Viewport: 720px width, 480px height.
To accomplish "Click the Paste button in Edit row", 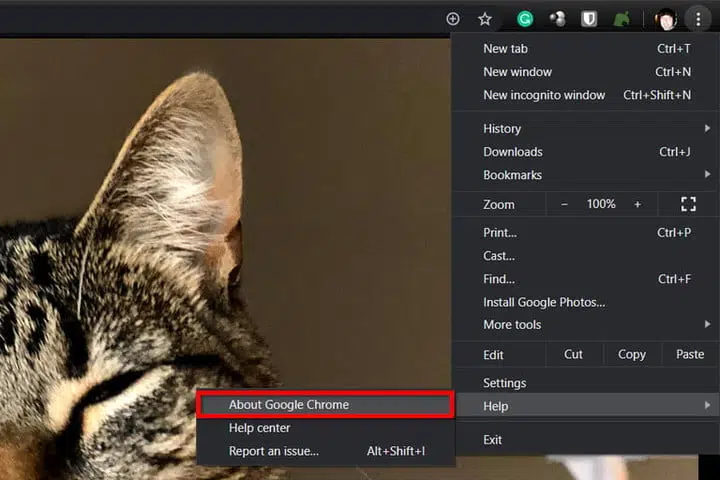I will (690, 355).
